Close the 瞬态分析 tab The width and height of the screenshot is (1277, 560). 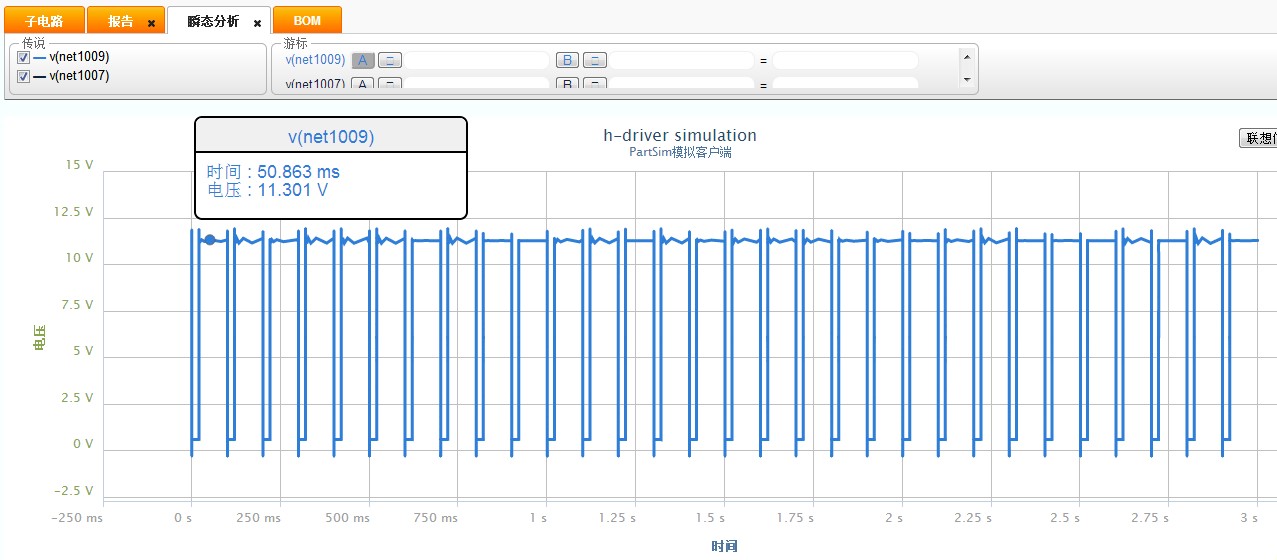point(257,23)
